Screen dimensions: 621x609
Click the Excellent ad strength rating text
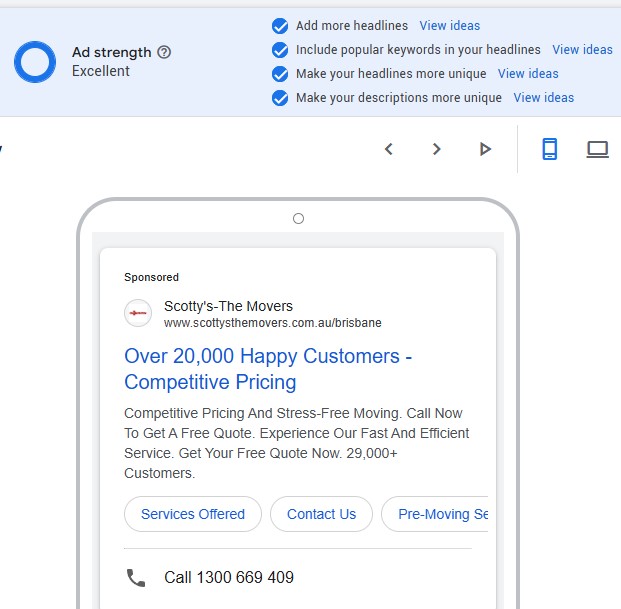[x=101, y=71]
